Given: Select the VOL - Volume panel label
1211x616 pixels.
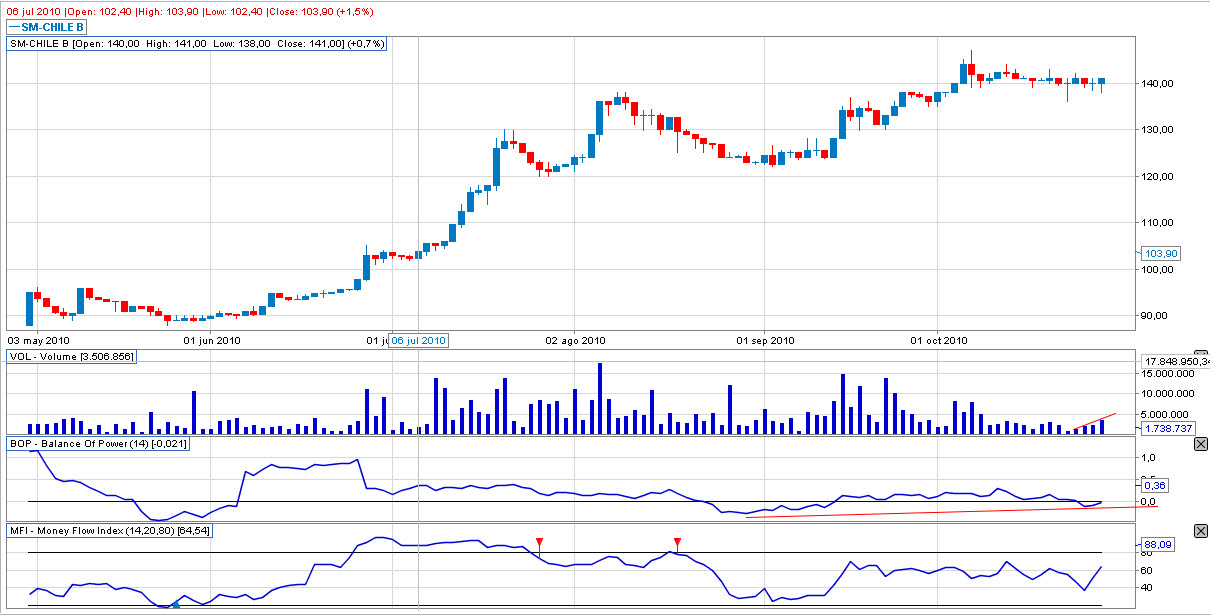Looking at the screenshot, I should click(71, 356).
